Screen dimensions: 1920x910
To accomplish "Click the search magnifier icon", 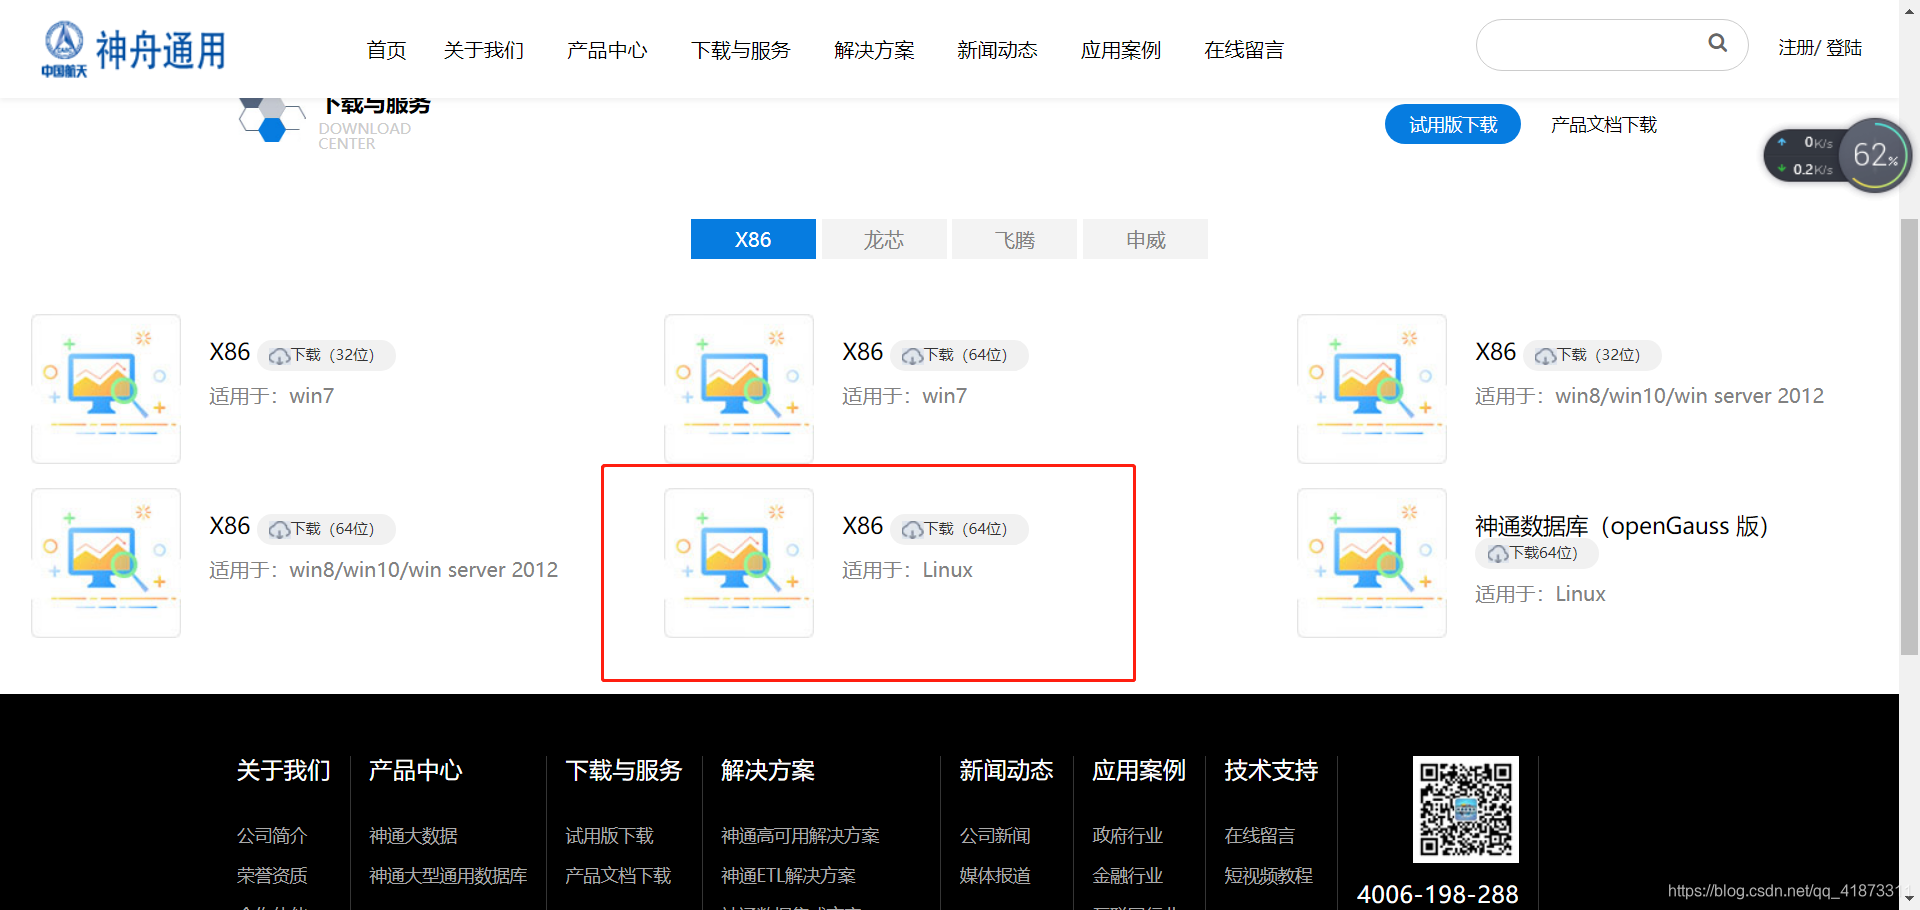I will pos(1718,44).
